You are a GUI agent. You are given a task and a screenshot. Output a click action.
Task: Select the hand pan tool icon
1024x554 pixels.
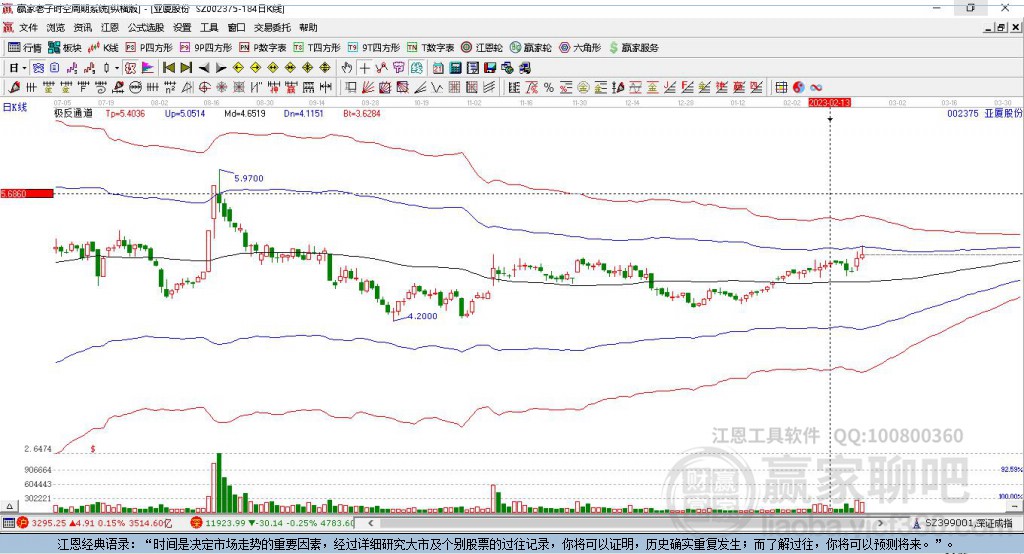347,67
